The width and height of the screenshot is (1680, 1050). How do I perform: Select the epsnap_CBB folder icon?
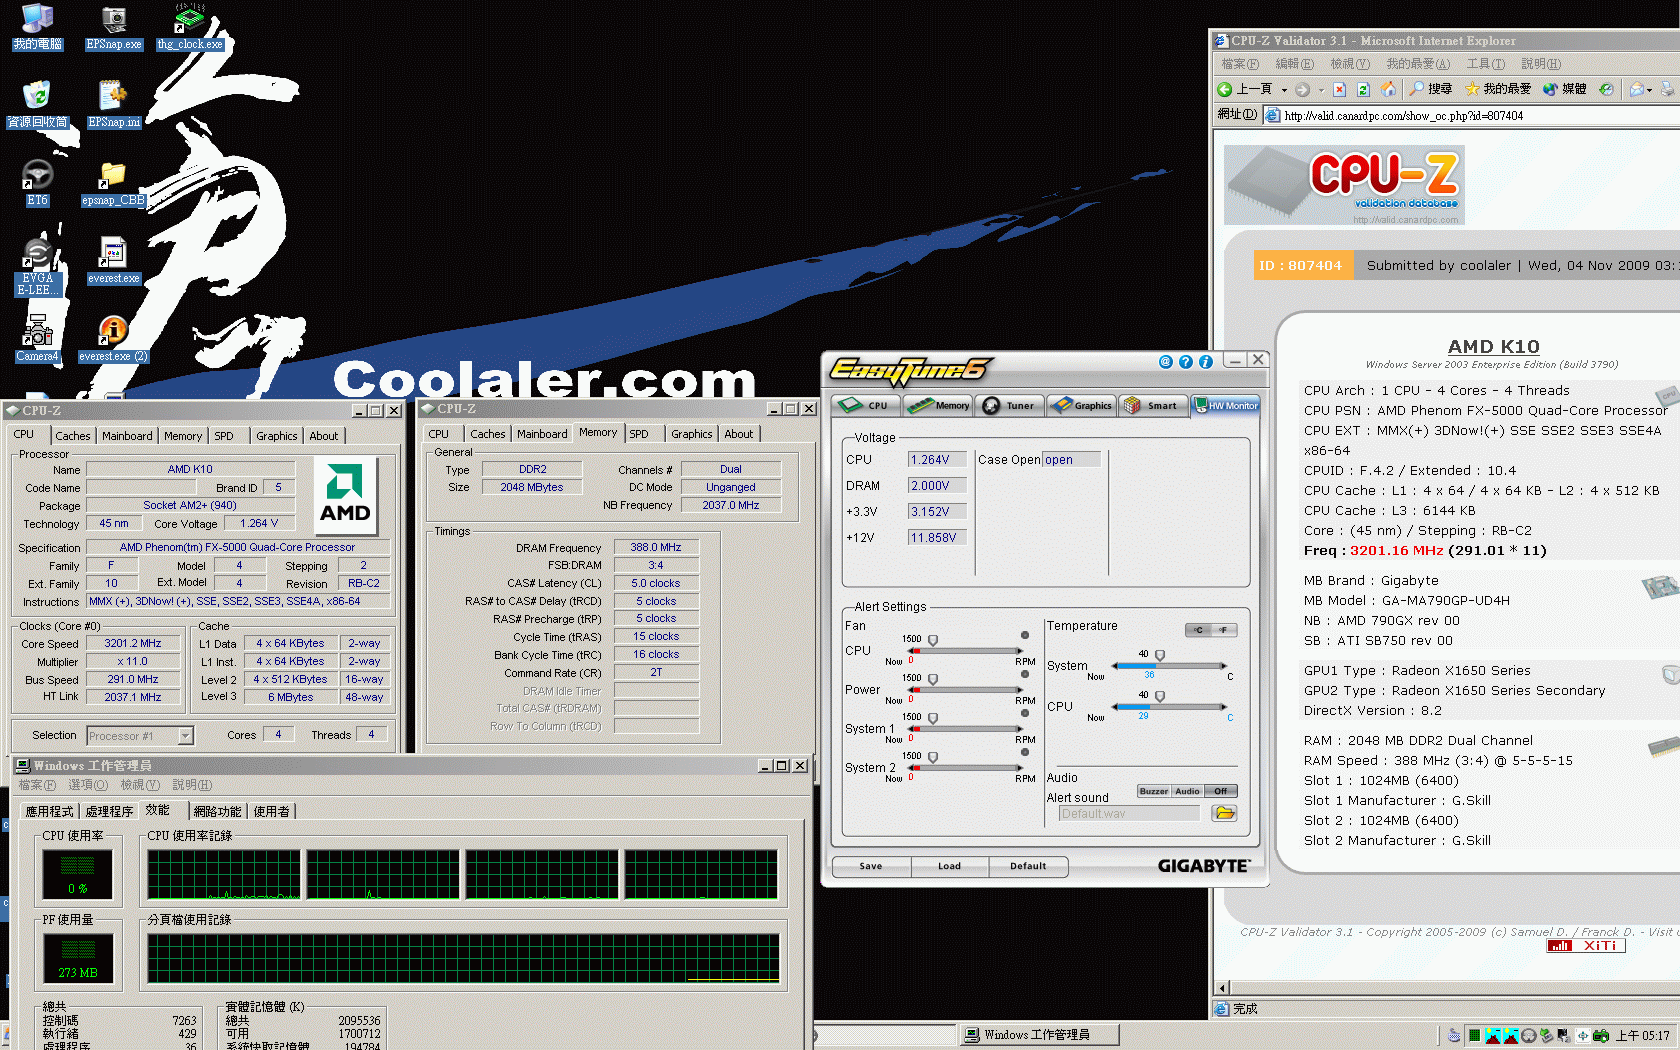pyautogui.click(x=113, y=182)
